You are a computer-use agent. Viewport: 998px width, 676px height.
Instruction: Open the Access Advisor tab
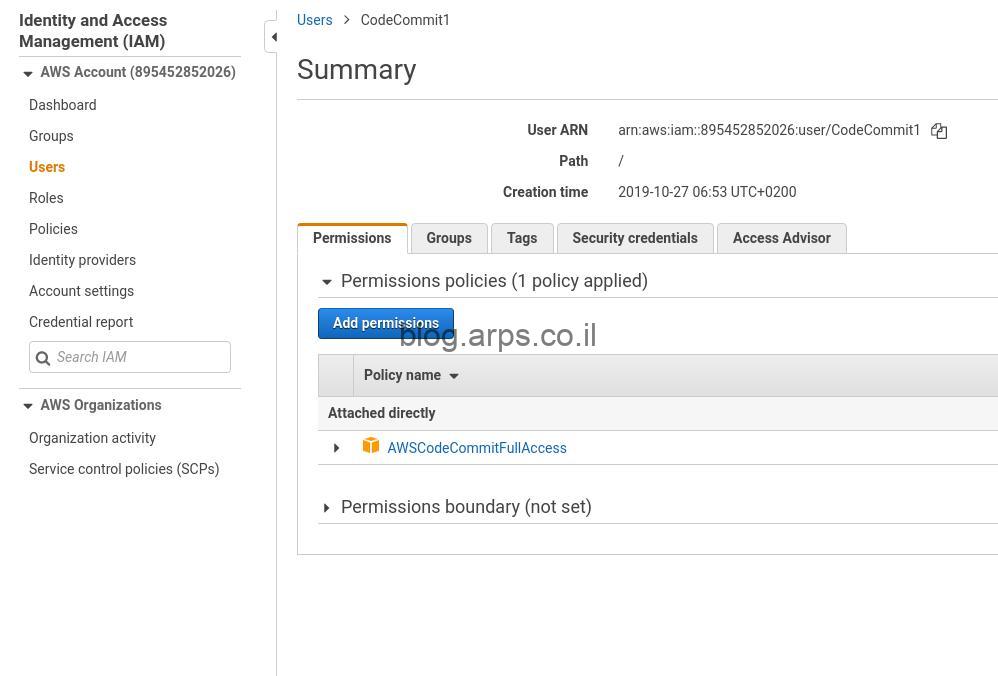pyautogui.click(x=782, y=238)
